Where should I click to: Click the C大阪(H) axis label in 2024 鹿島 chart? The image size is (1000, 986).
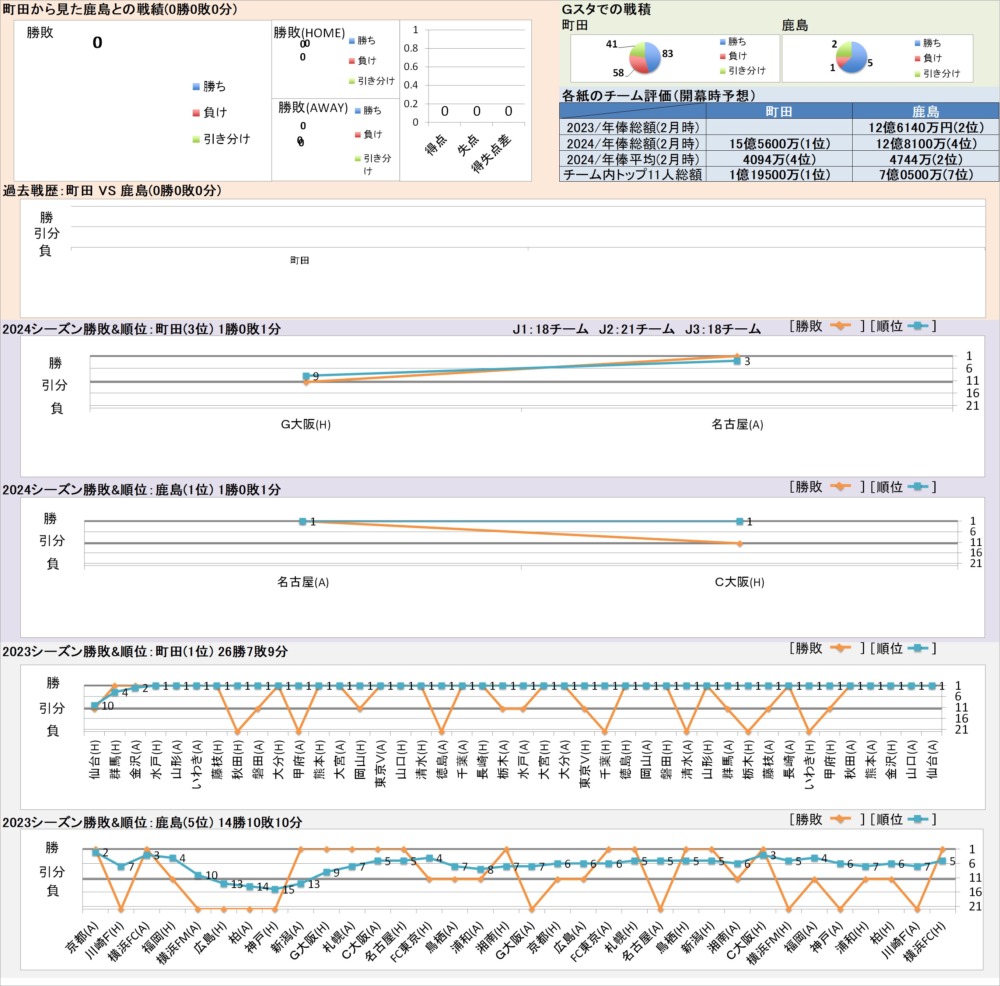738,581
